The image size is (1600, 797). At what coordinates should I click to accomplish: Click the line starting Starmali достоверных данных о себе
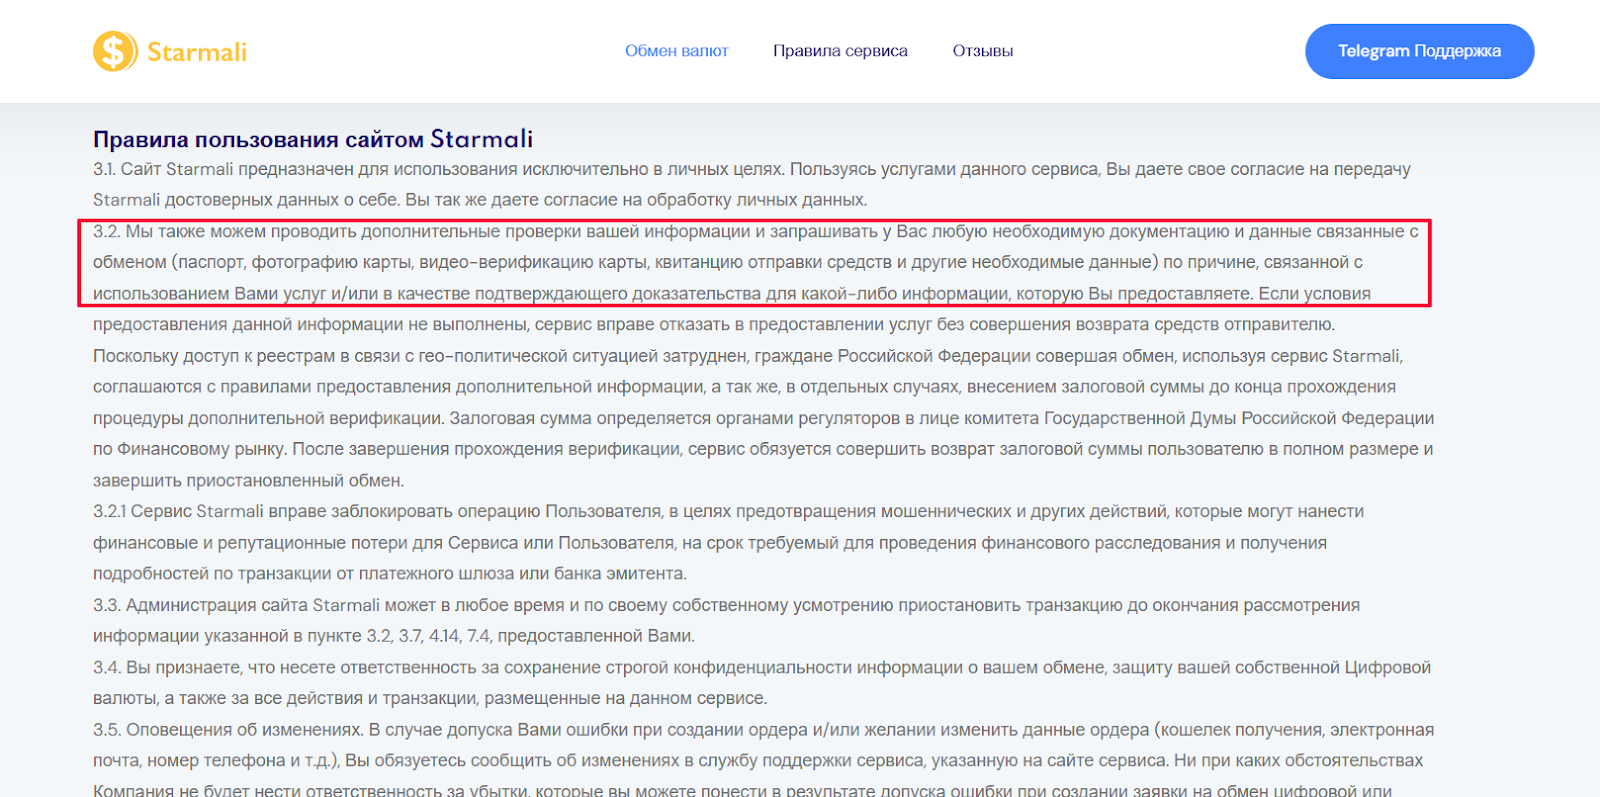(480, 200)
